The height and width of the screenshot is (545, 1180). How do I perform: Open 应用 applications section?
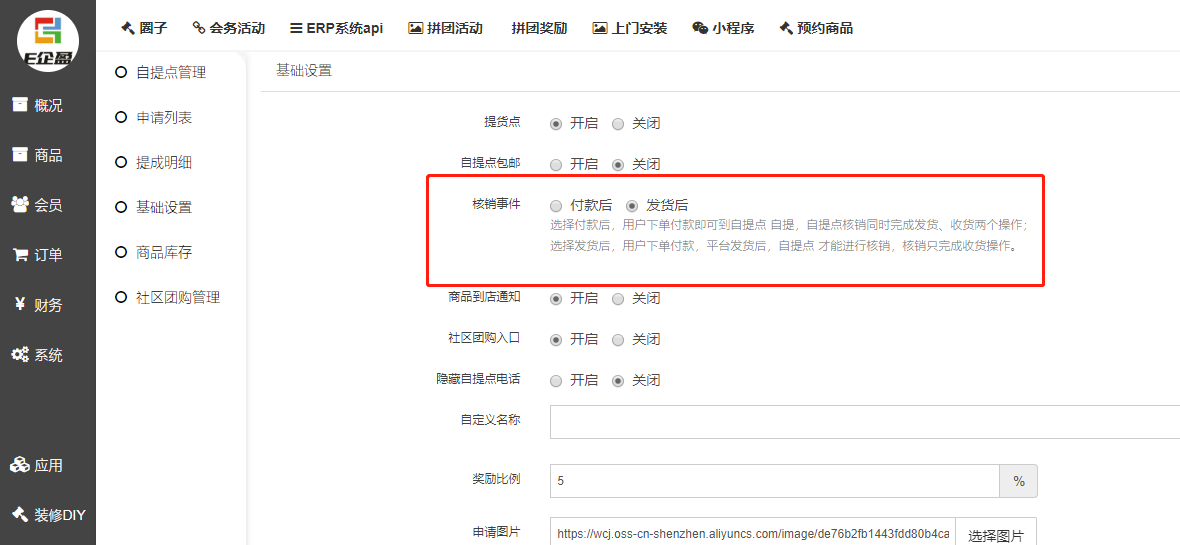tap(38, 465)
